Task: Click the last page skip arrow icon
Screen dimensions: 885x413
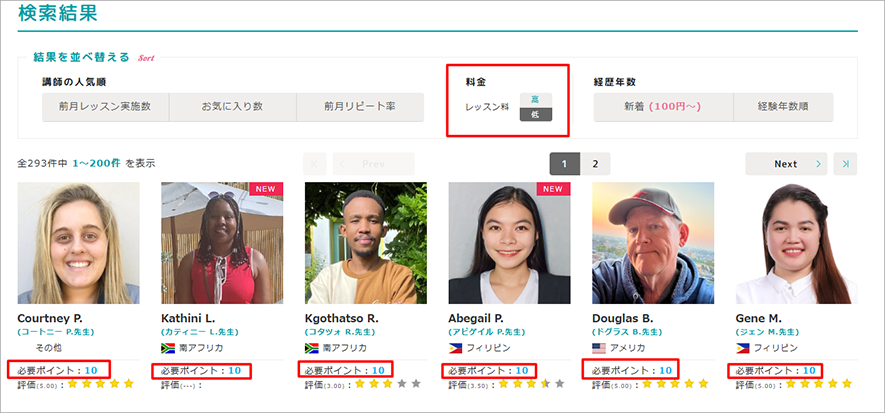Action: point(846,164)
